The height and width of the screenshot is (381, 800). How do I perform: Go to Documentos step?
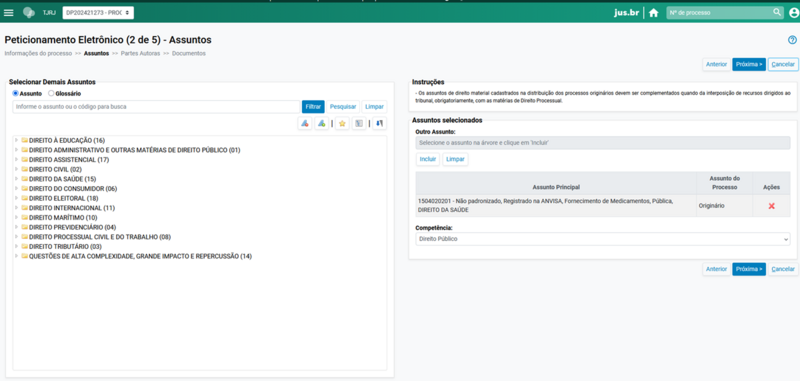tap(189, 53)
